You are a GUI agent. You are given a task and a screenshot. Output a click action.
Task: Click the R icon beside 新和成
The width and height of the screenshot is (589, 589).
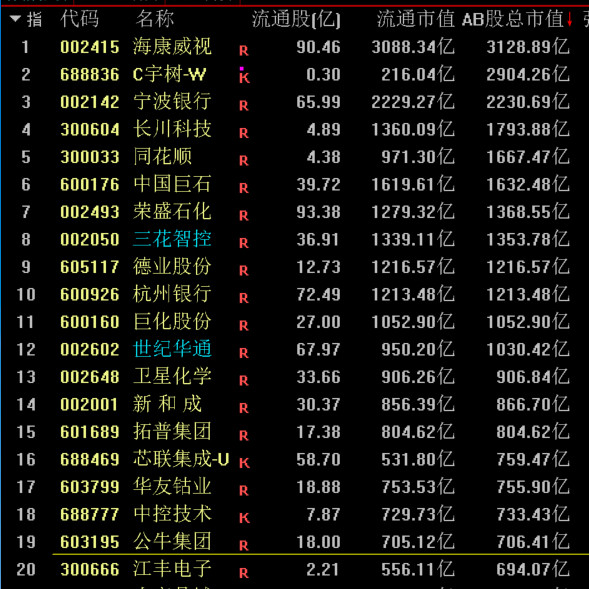(244, 408)
